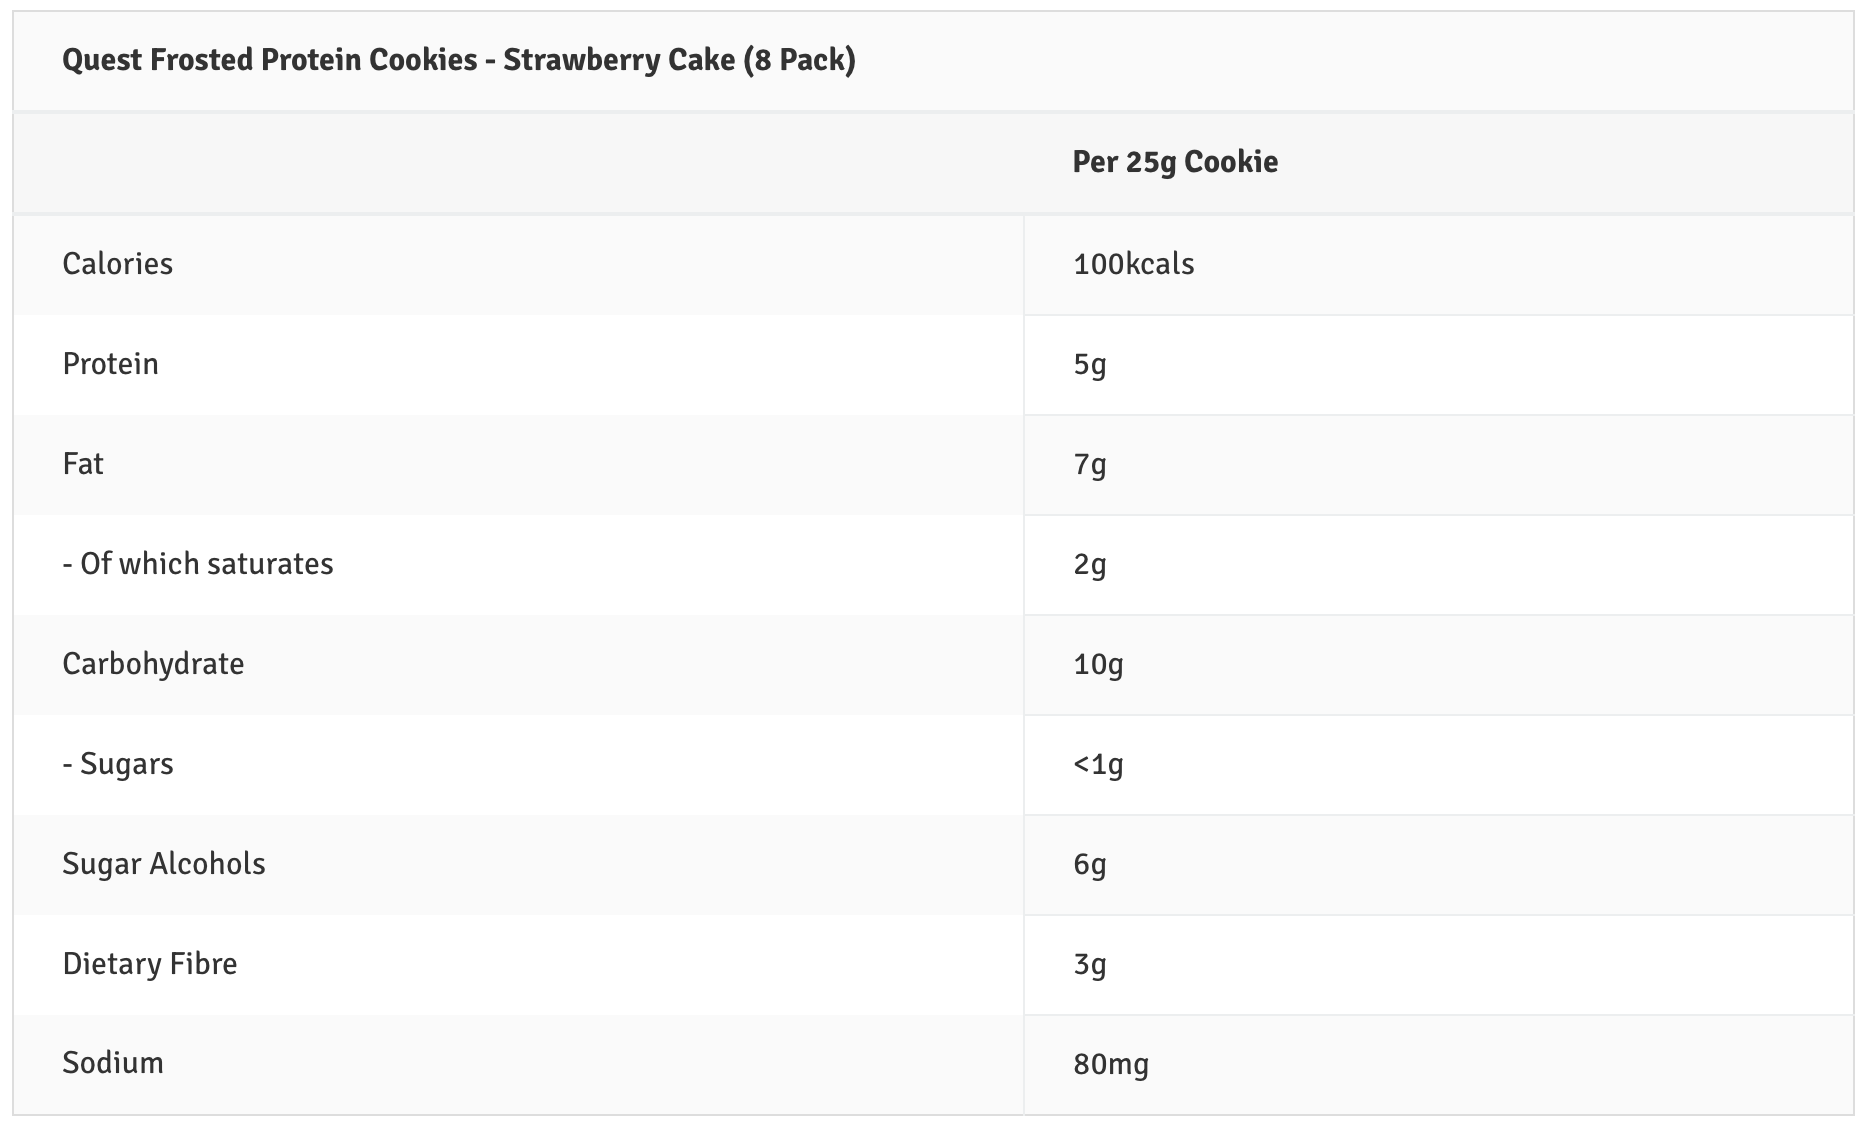Select the Protein row label
The image size is (1868, 1130).
[111, 364]
